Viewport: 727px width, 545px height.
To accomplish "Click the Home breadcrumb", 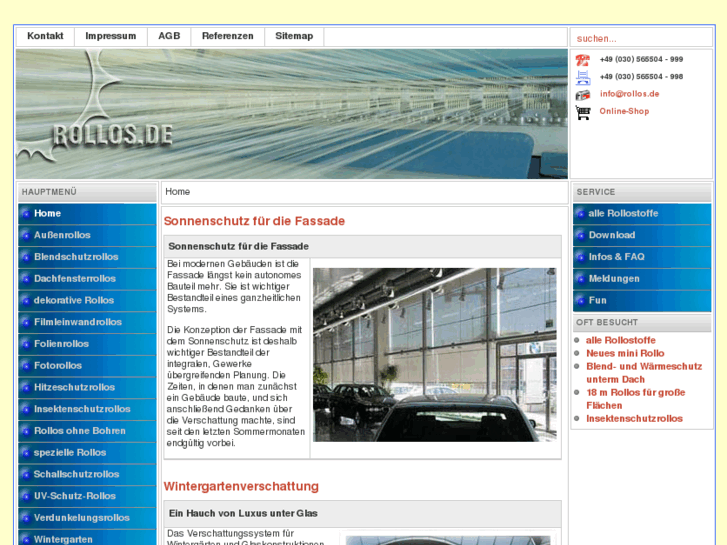I will pyautogui.click(x=178, y=192).
